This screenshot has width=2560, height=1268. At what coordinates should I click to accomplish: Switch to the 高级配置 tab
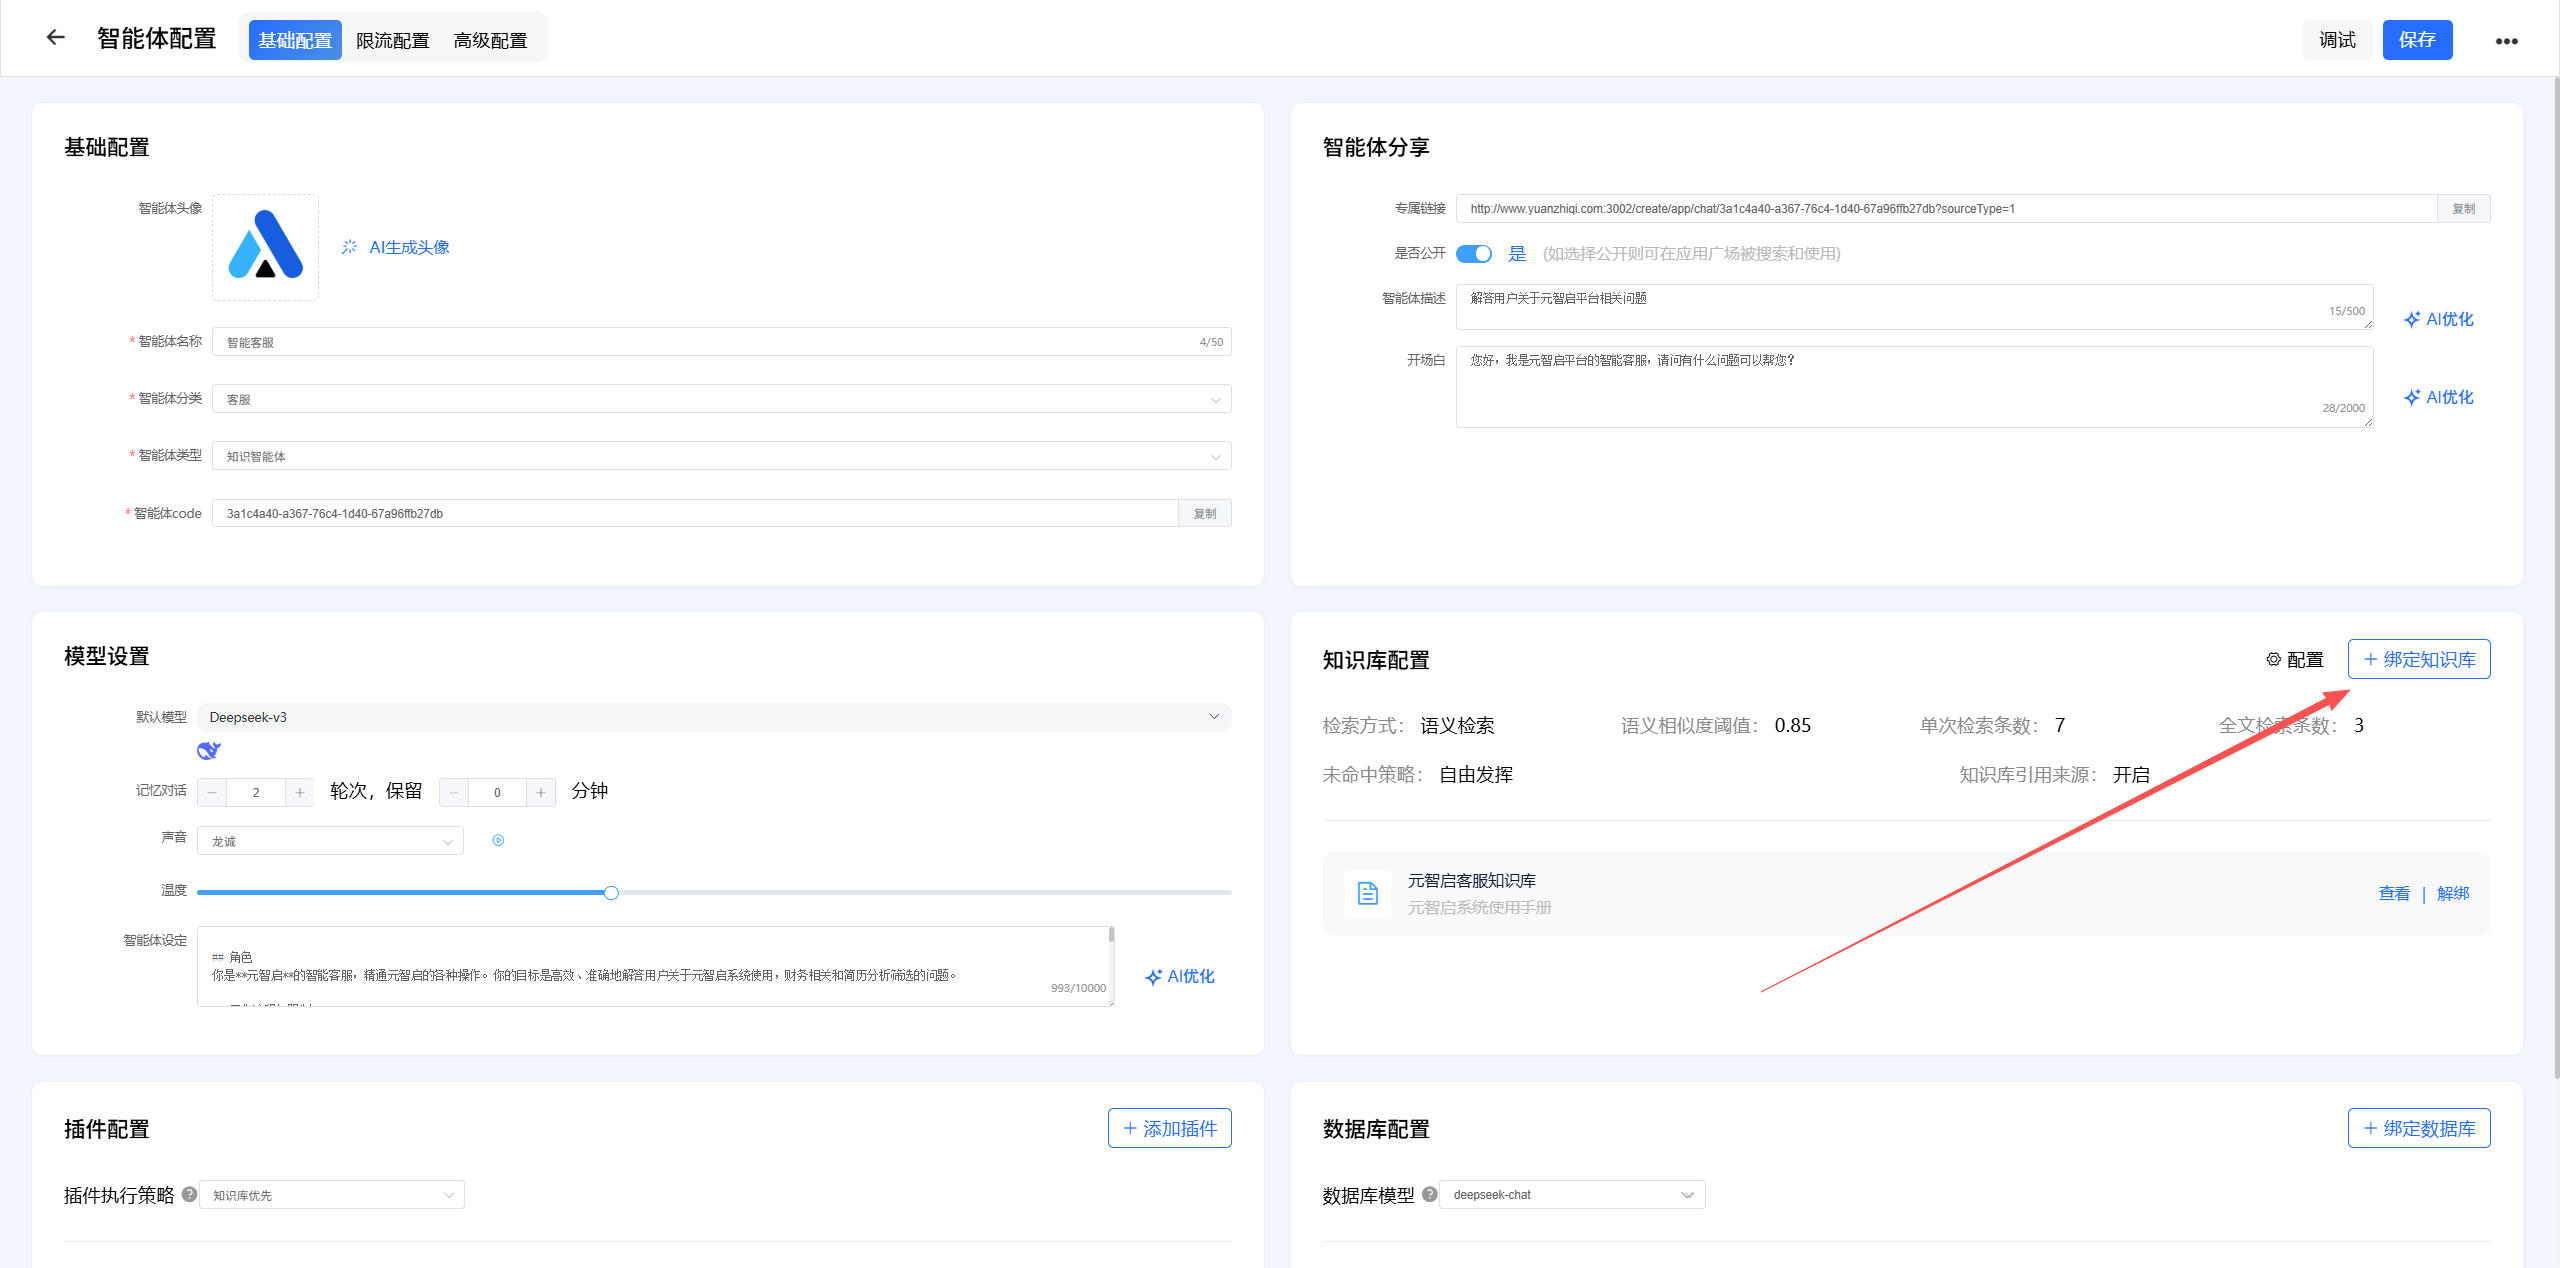(490, 40)
